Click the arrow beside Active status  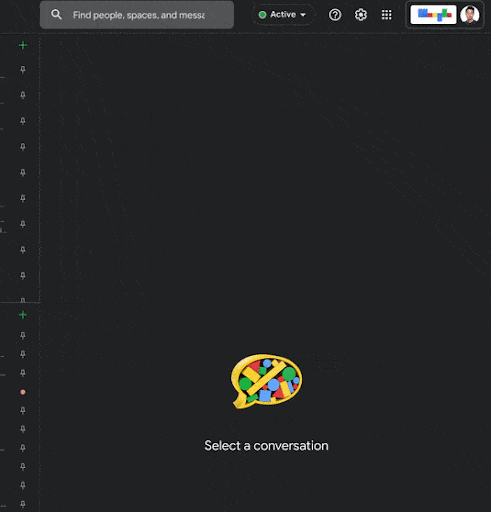(x=303, y=15)
